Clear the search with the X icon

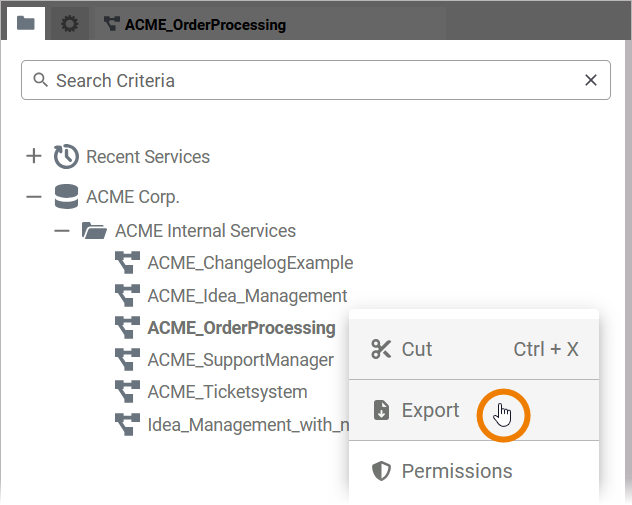(x=591, y=81)
